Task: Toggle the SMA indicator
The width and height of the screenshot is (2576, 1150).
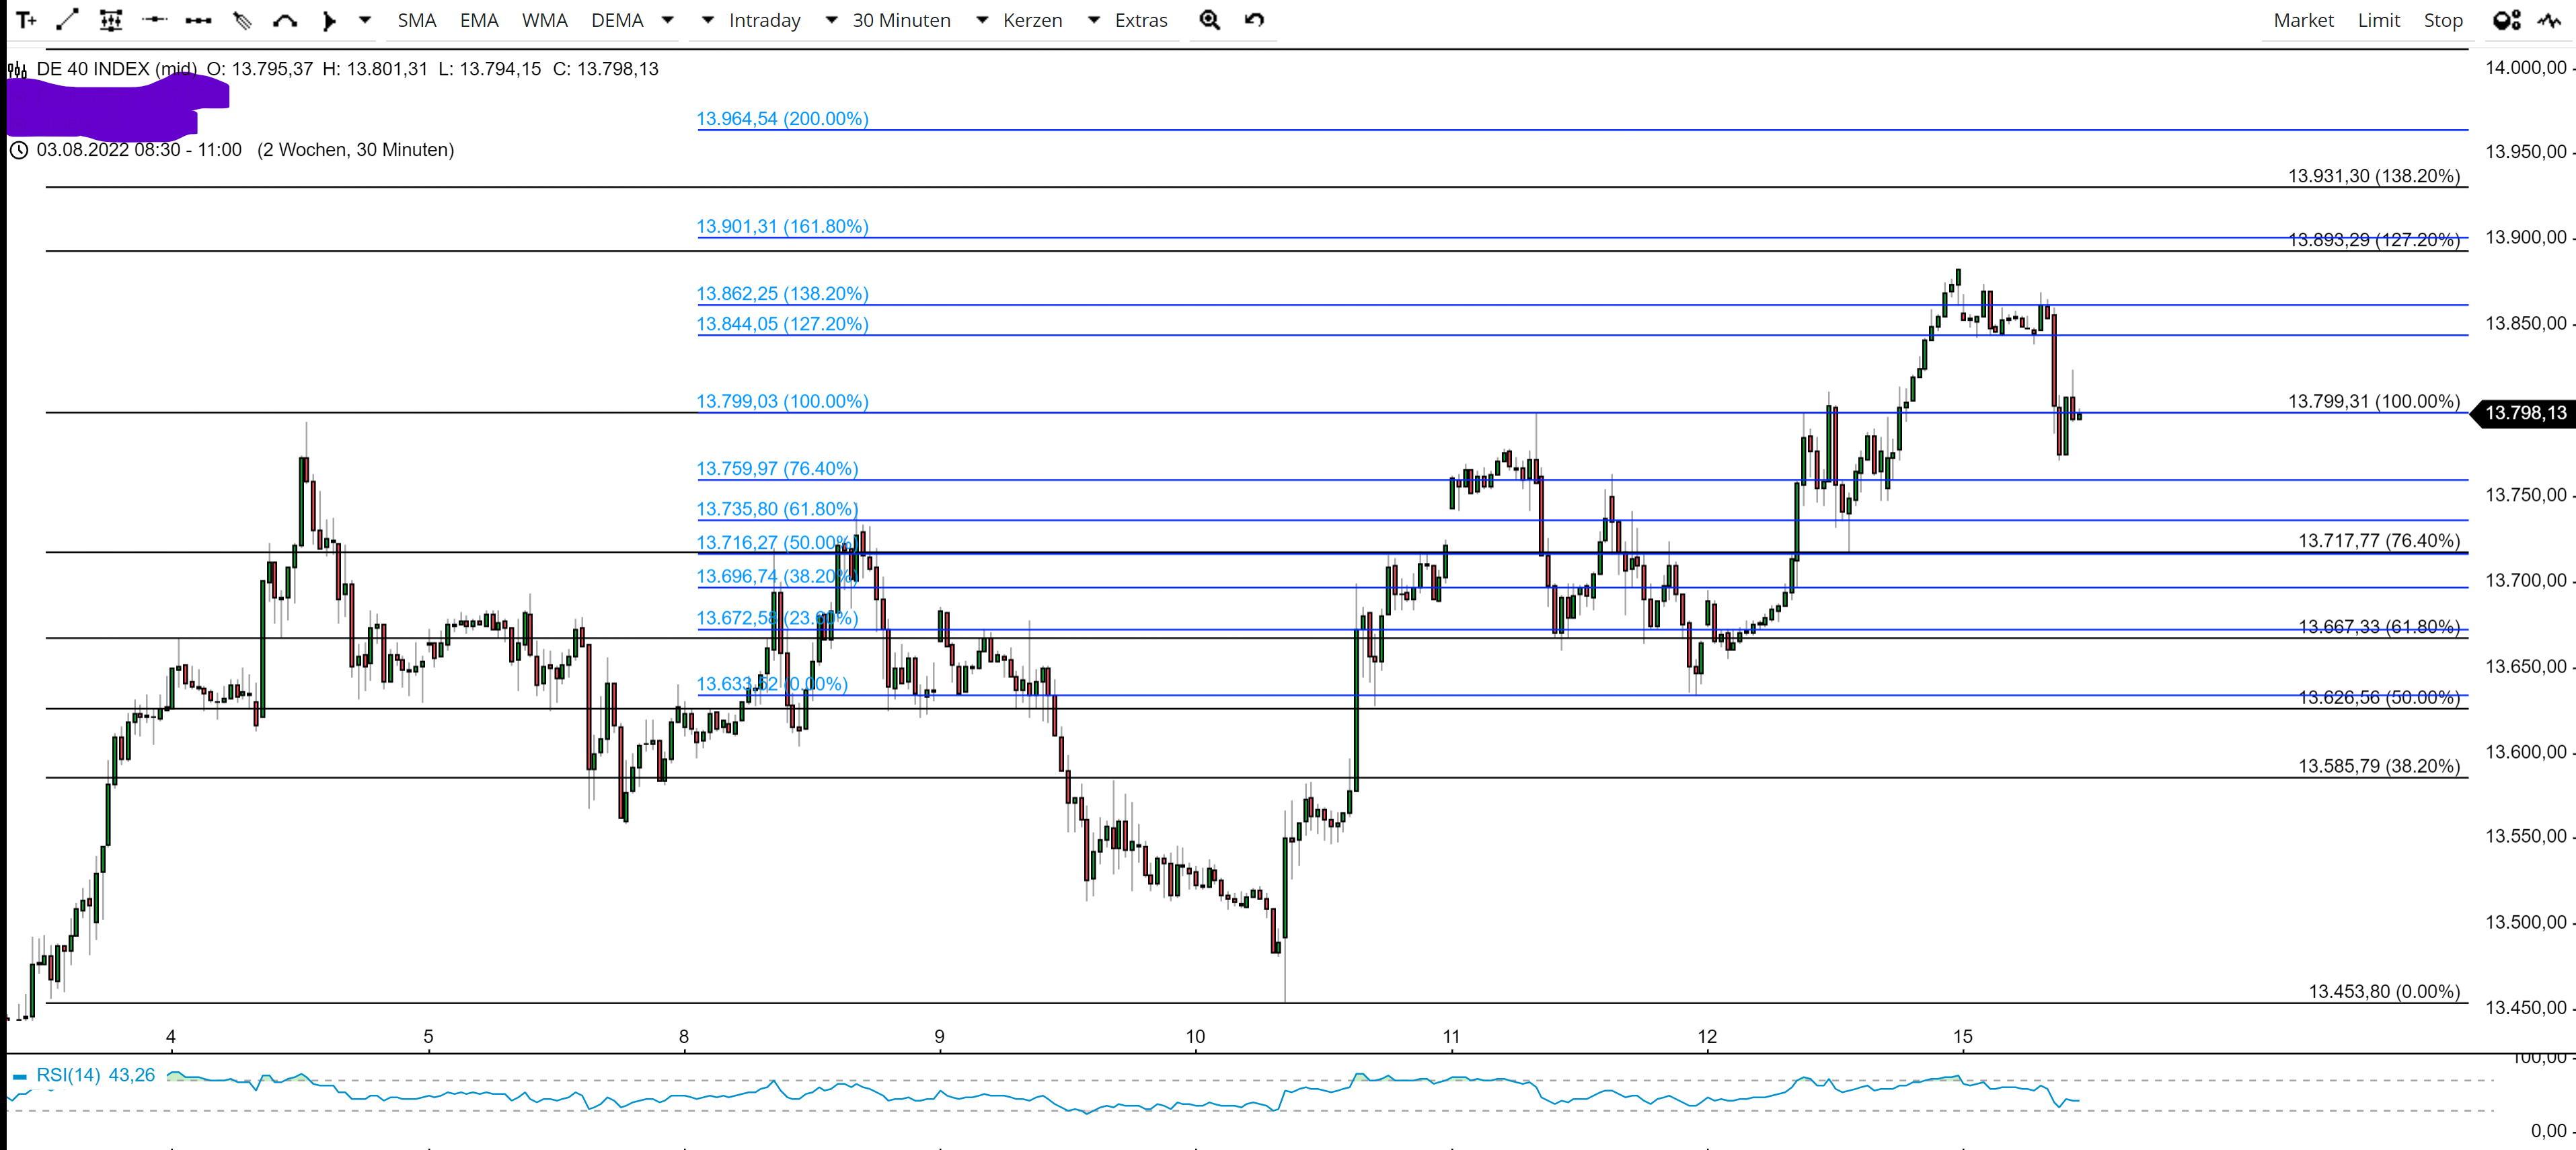Action: pos(416,20)
